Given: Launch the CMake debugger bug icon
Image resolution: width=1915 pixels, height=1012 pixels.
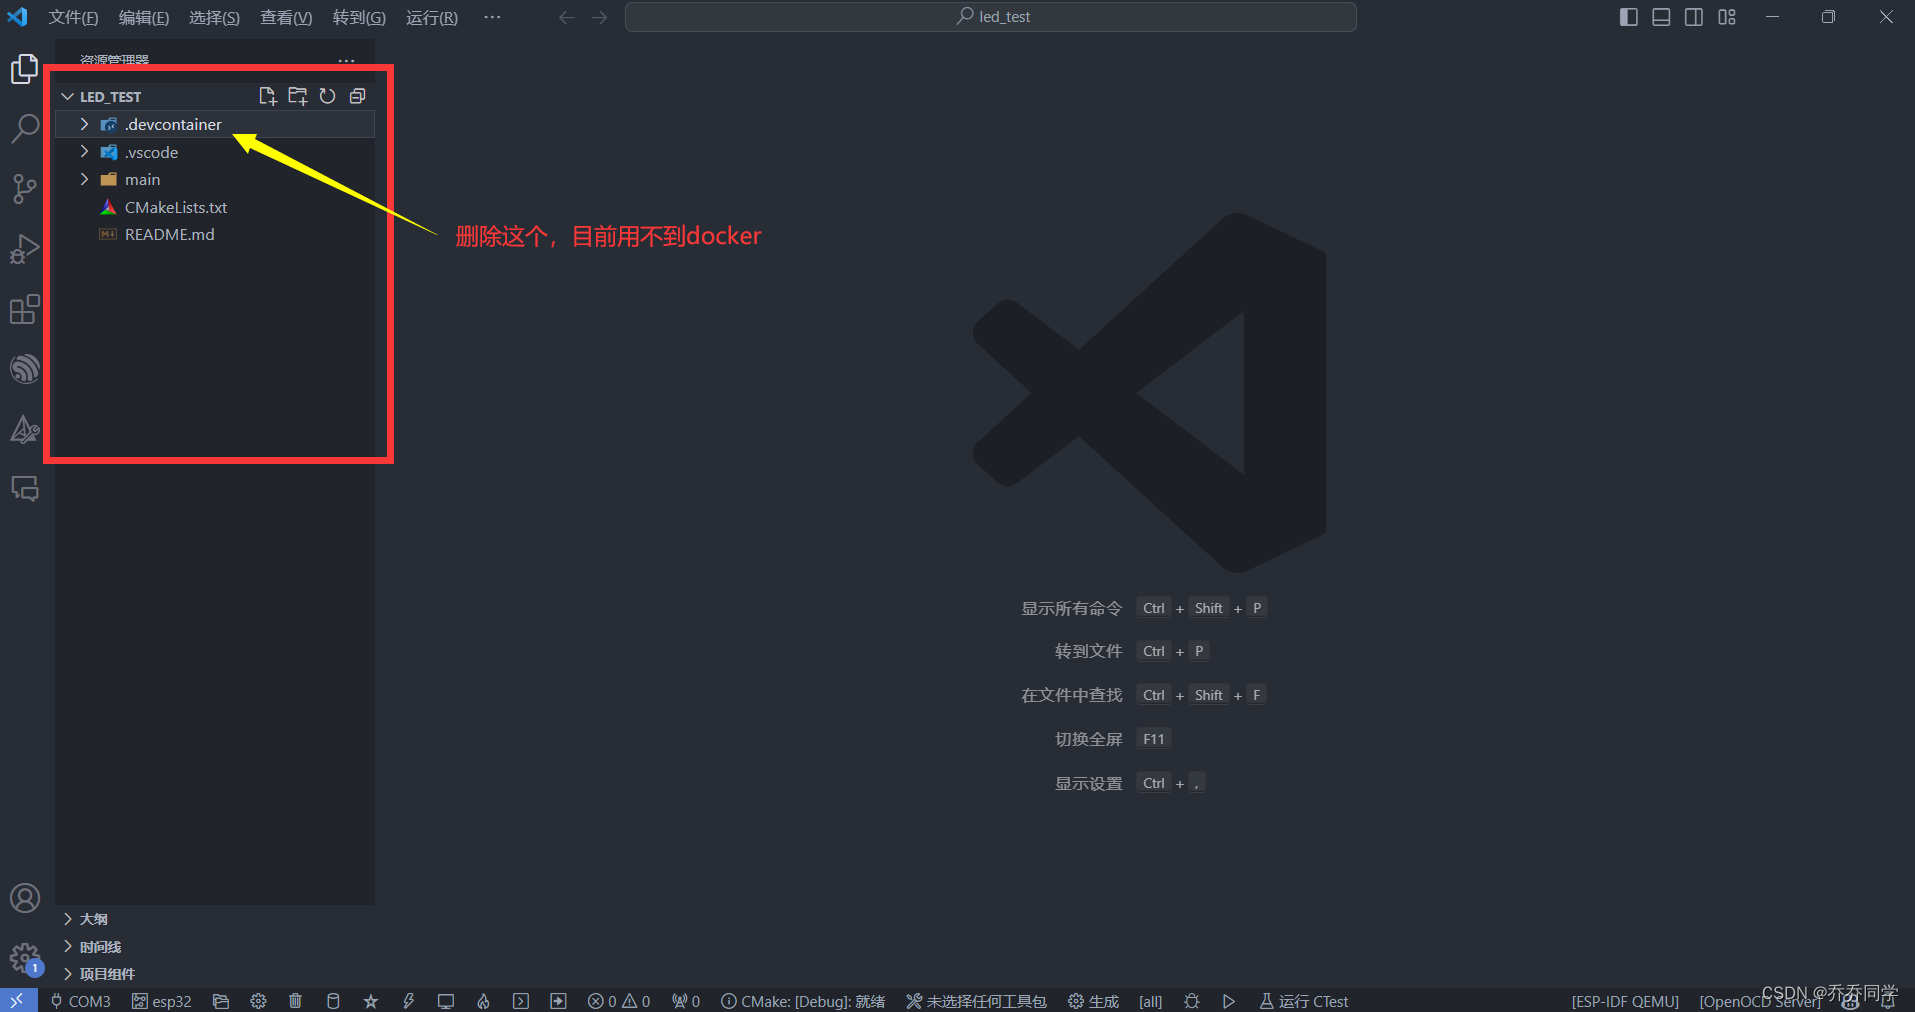Looking at the screenshot, I should coord(1192,1001).
